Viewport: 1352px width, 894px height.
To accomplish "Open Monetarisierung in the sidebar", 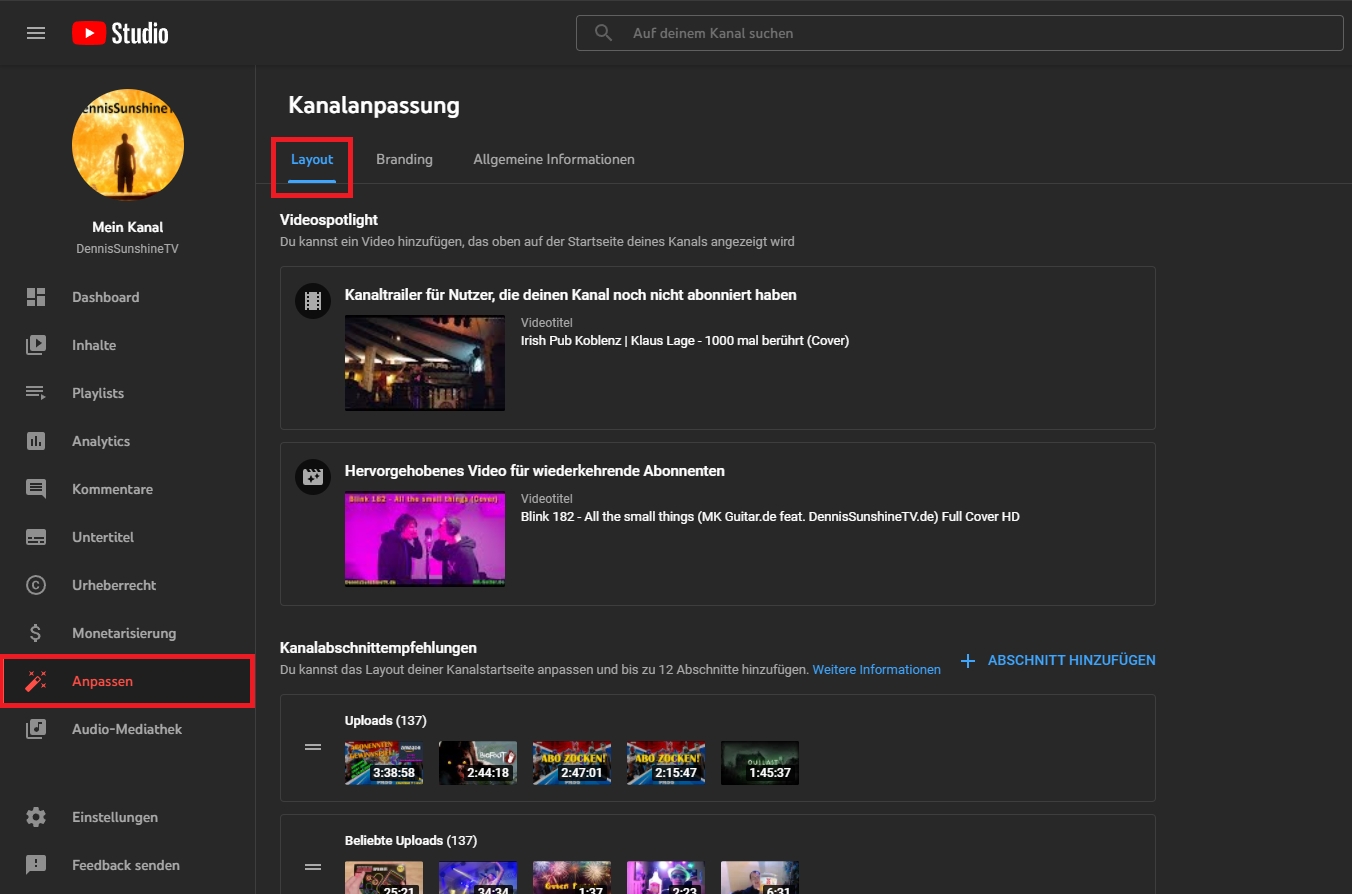I will tap(123, 633).
